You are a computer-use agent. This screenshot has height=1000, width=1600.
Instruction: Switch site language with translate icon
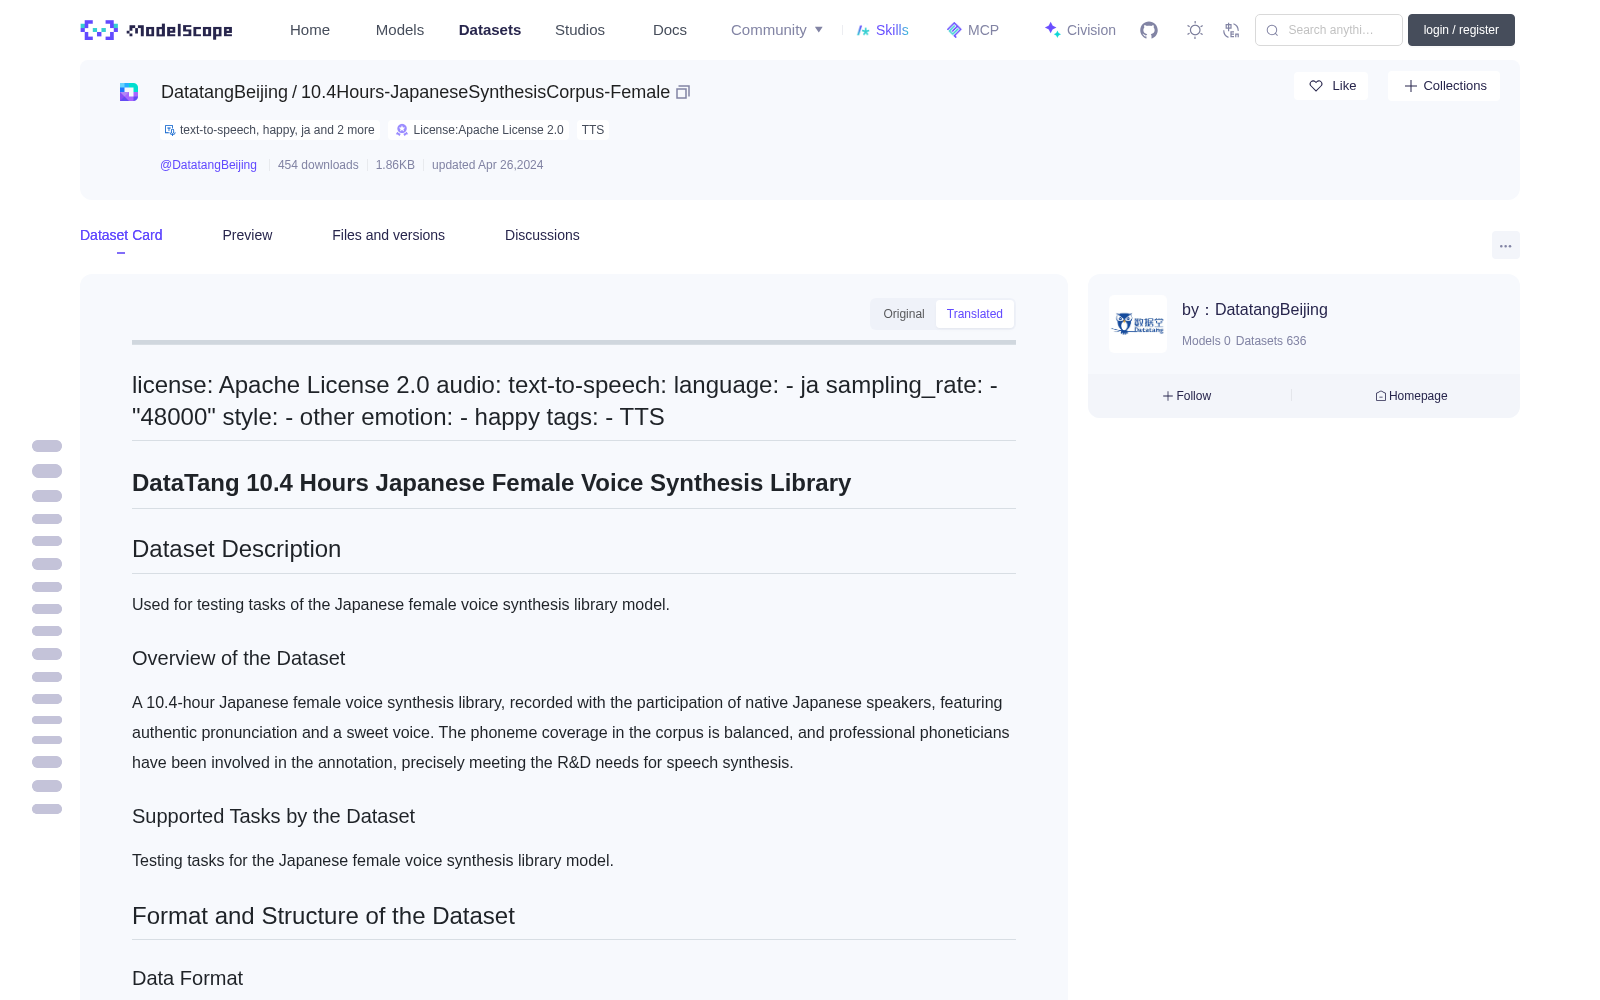(1231, 30)
